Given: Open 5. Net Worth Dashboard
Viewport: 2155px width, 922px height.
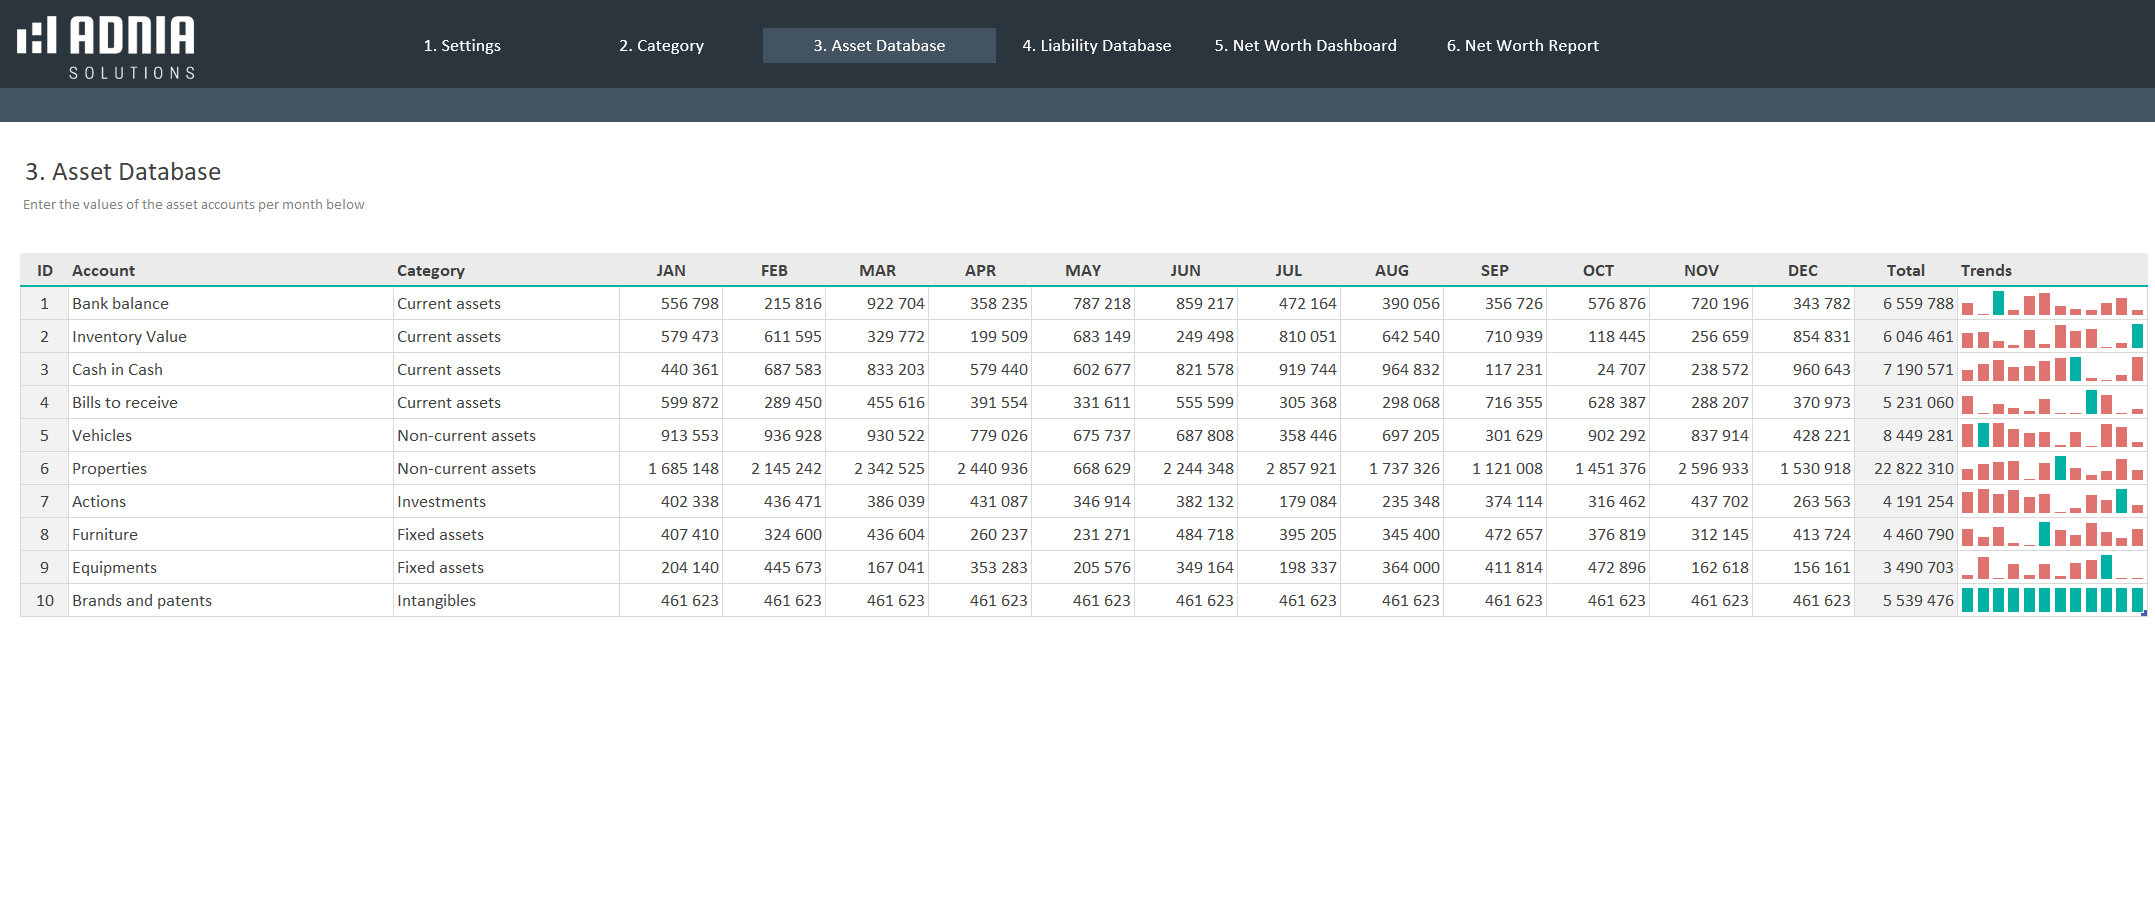Looking at the screenshot, I should click(1305, 46).
